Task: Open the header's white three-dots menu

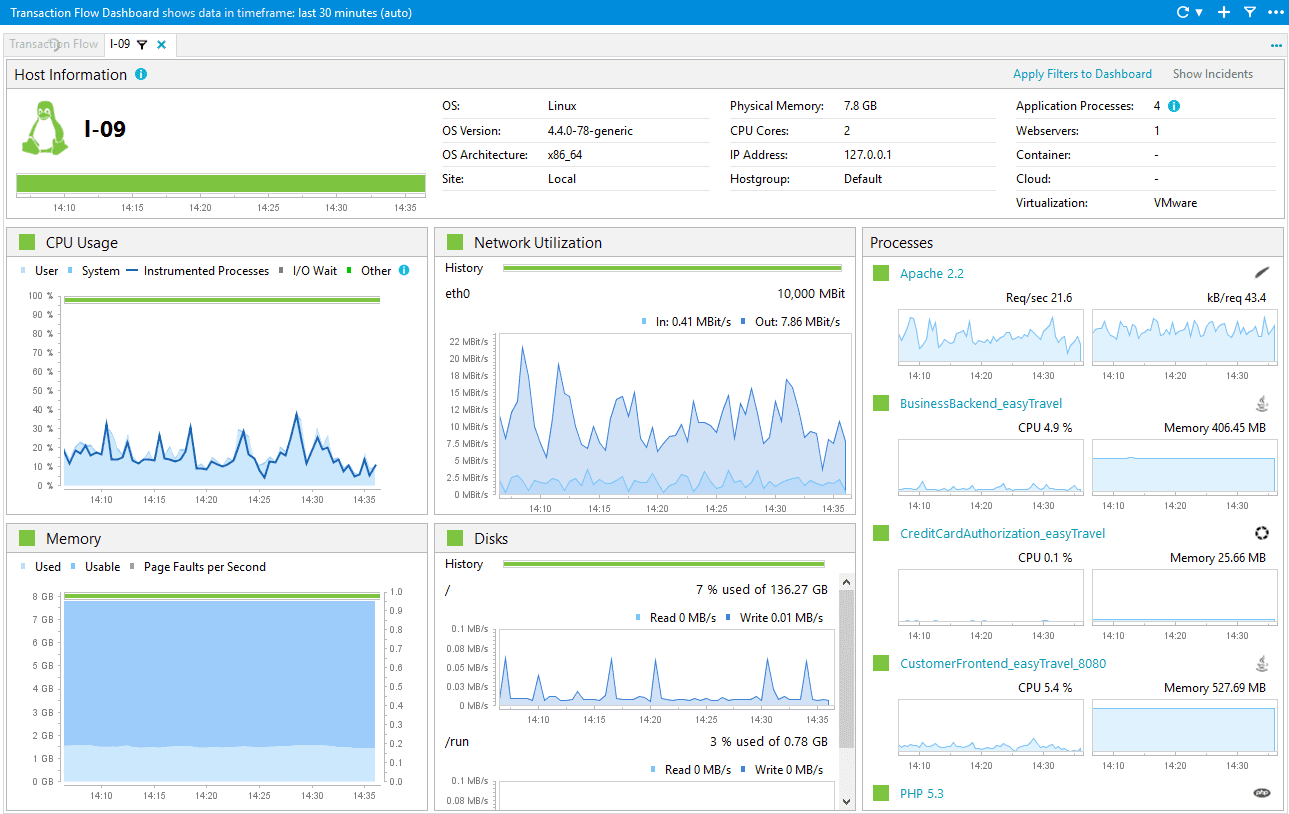Action: click(1275, 12)
